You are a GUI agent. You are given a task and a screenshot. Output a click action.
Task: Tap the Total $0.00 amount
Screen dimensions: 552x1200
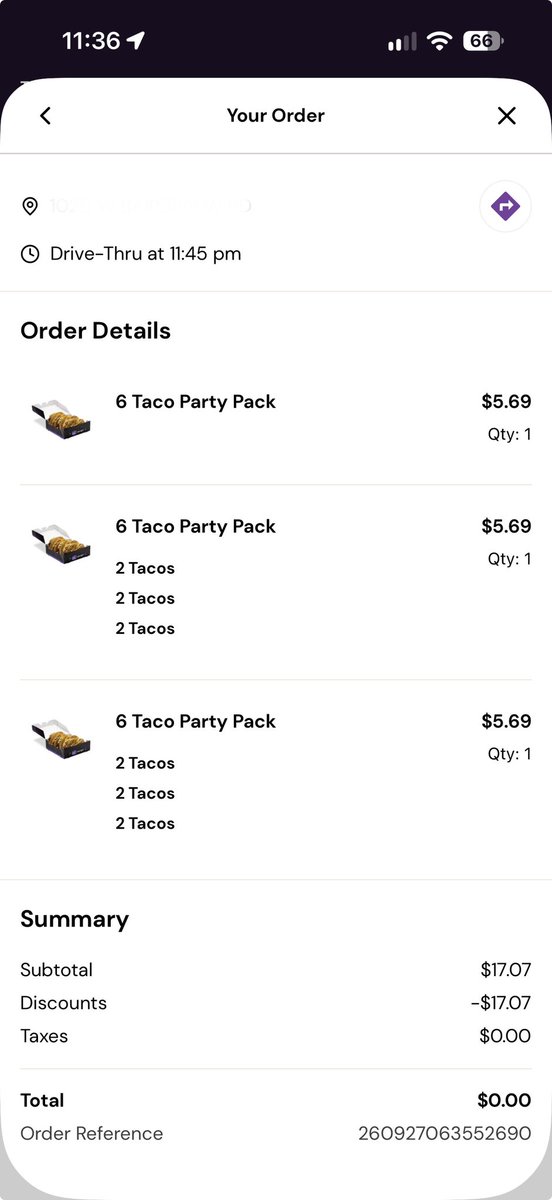click(x=504, y=1101)
